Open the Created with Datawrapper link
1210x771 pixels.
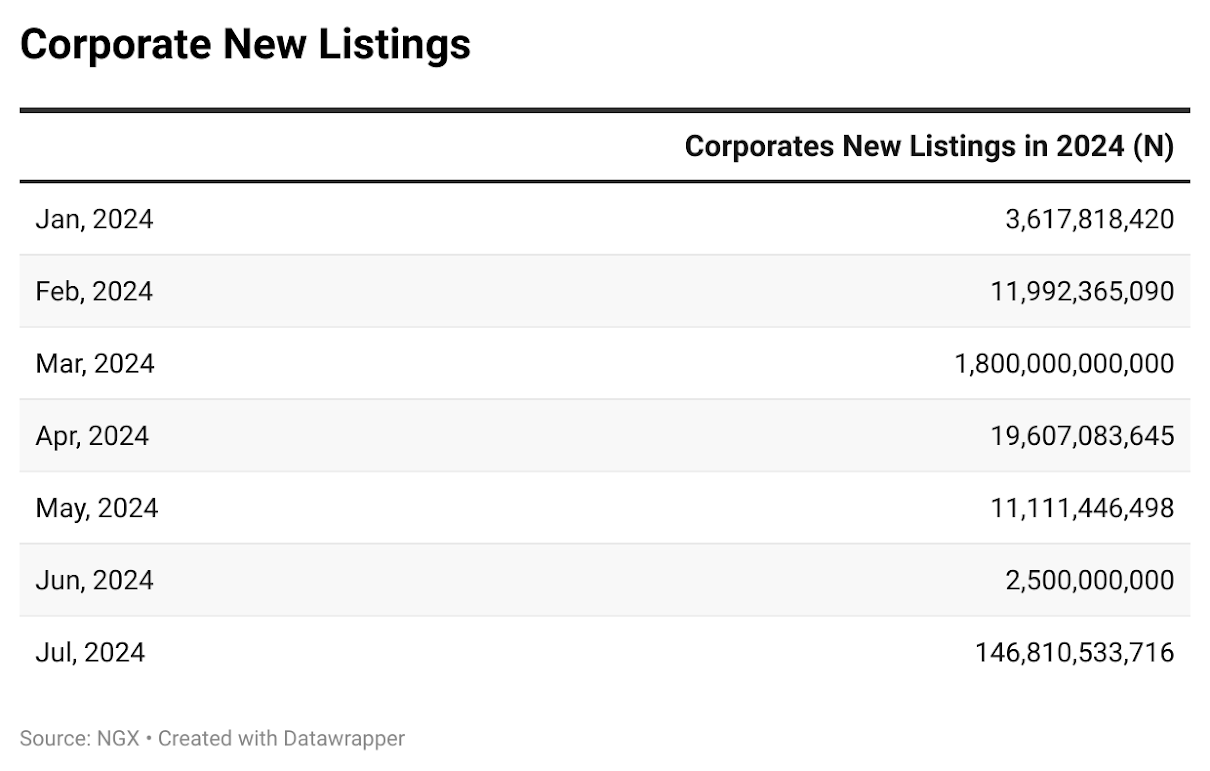pos(281,739)
